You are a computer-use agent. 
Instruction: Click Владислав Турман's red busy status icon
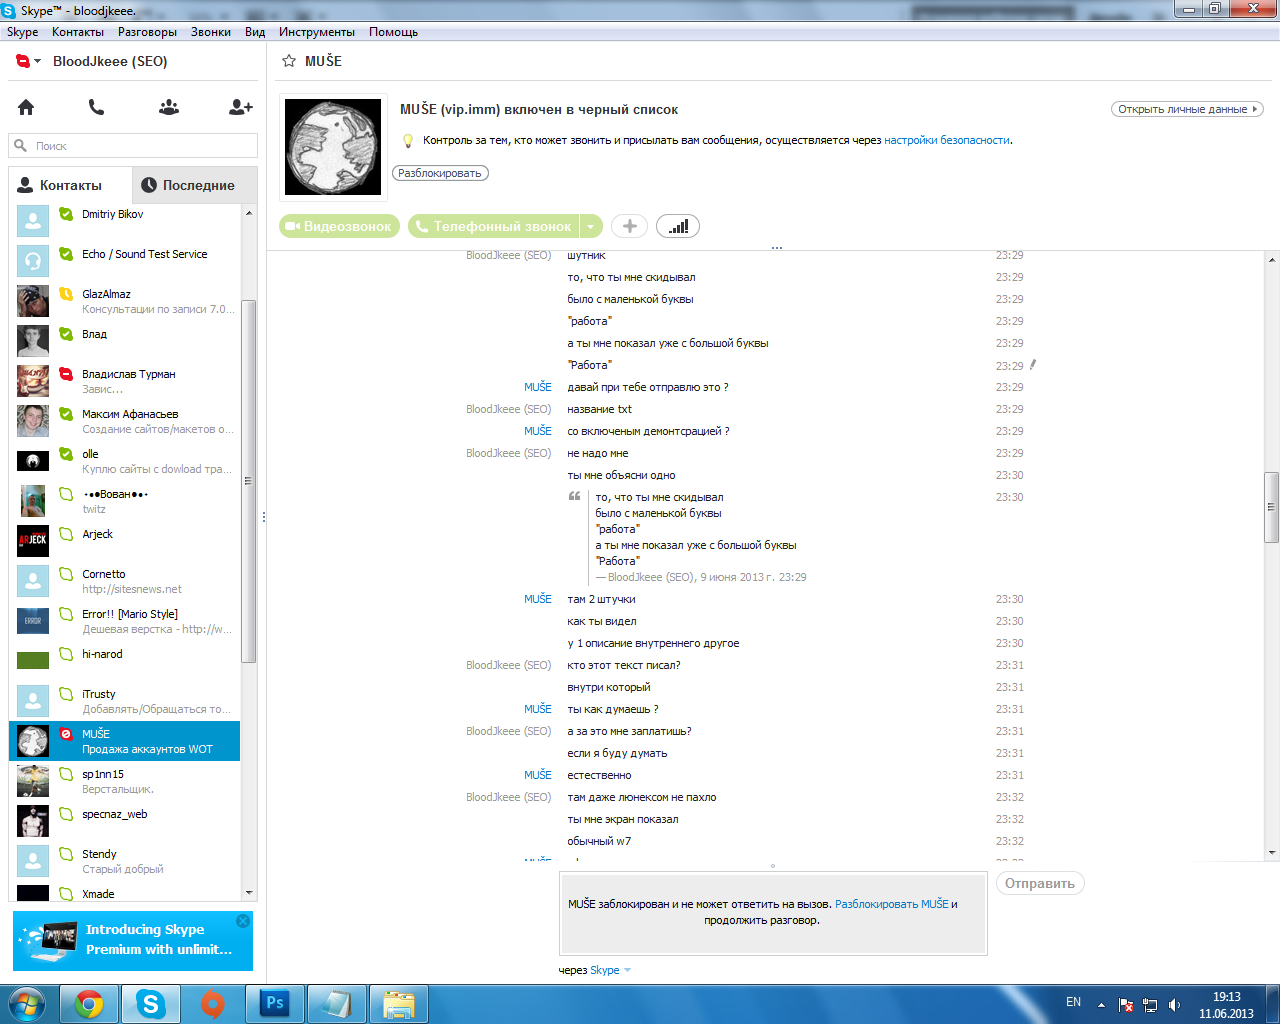(x=66, y=374)
